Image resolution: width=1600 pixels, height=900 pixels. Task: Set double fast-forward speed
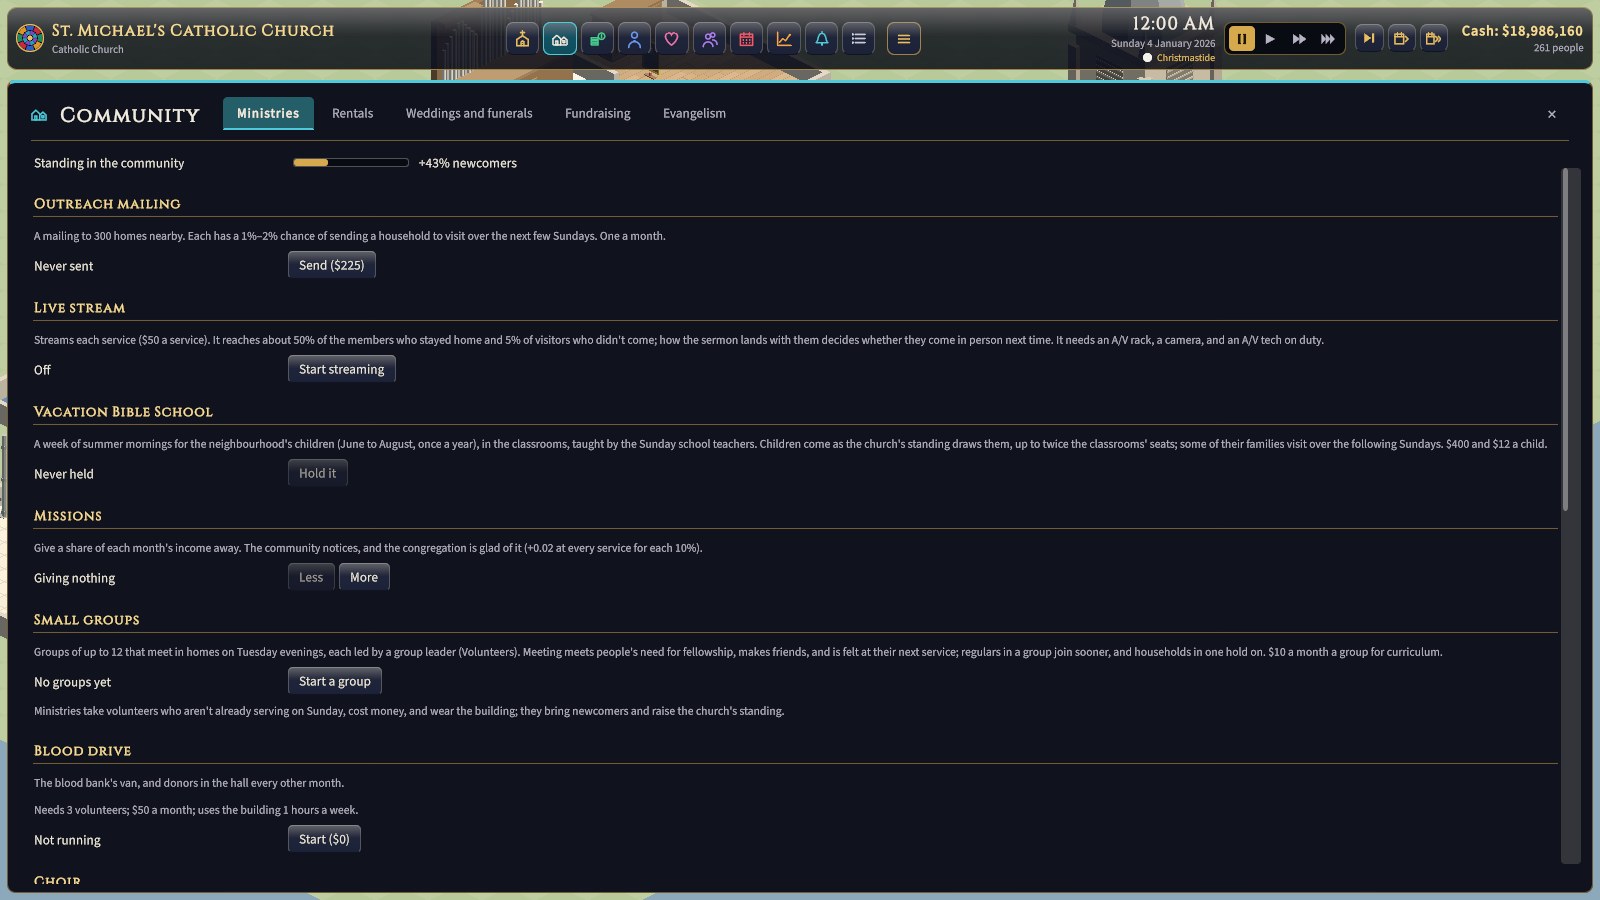click(x=1299, y=39)
